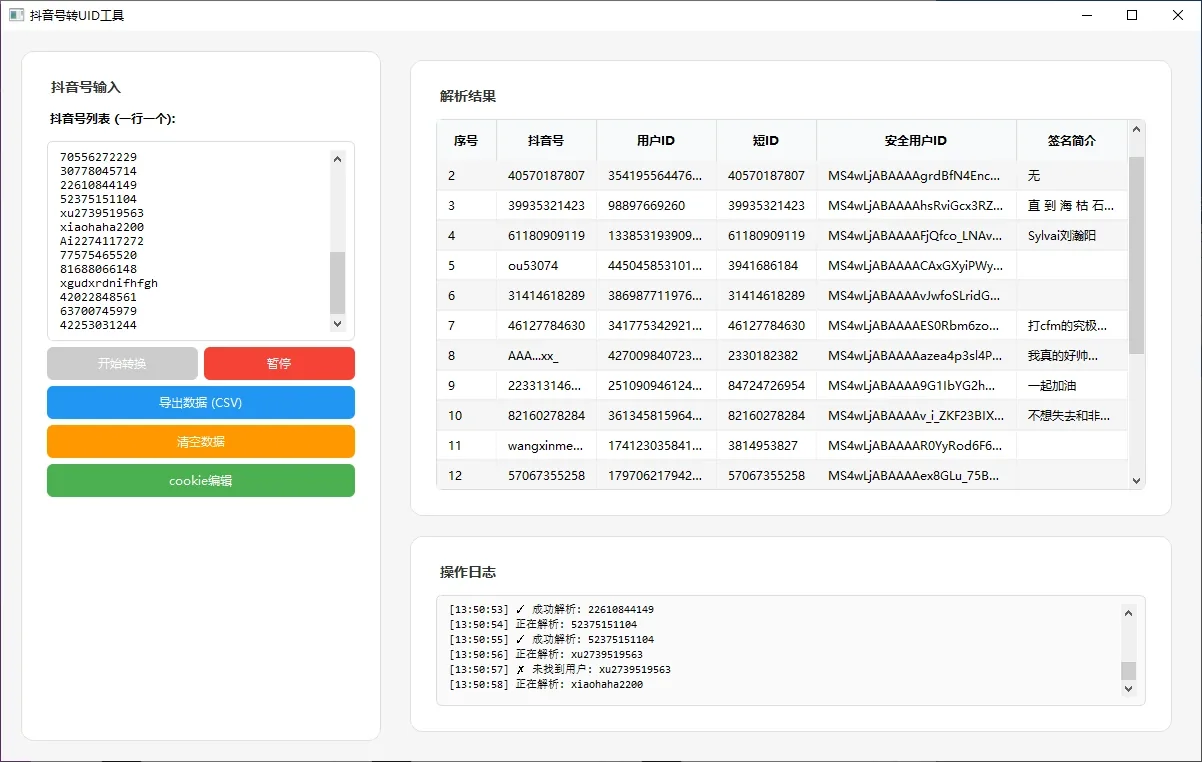Select log line 成功解析: 22610844149
Image resolution: width=1202 pixels, height=762 pixels.
(552, 609)
